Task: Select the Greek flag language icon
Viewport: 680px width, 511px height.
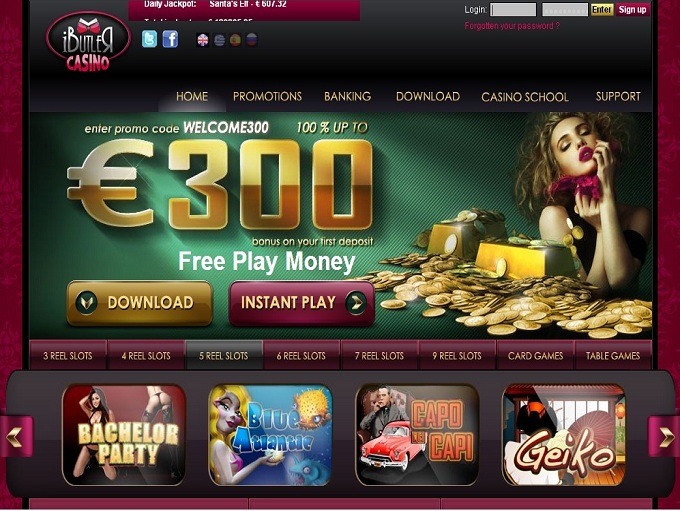Action: tap(219, 40)
